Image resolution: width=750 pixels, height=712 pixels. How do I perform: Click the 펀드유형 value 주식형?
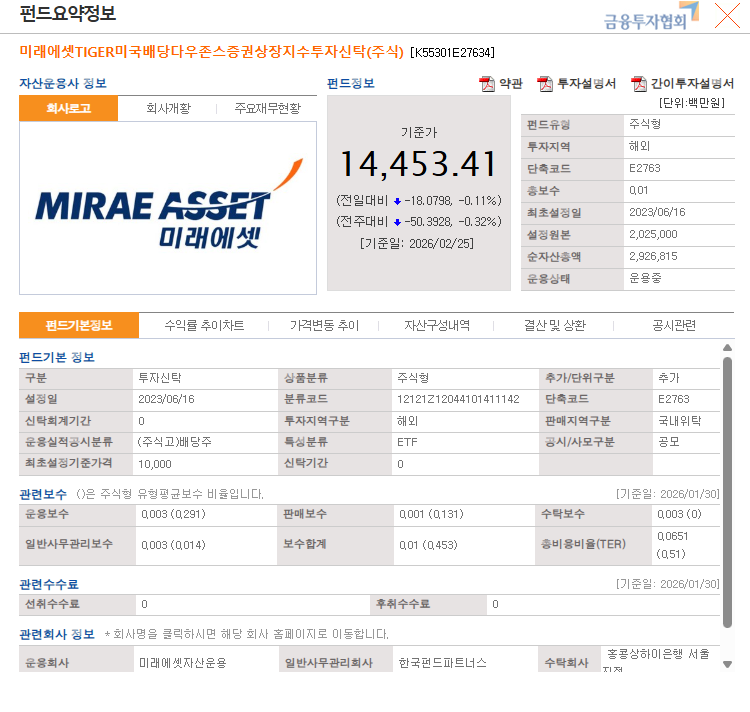pyautogui.click(x=645, y=124)
